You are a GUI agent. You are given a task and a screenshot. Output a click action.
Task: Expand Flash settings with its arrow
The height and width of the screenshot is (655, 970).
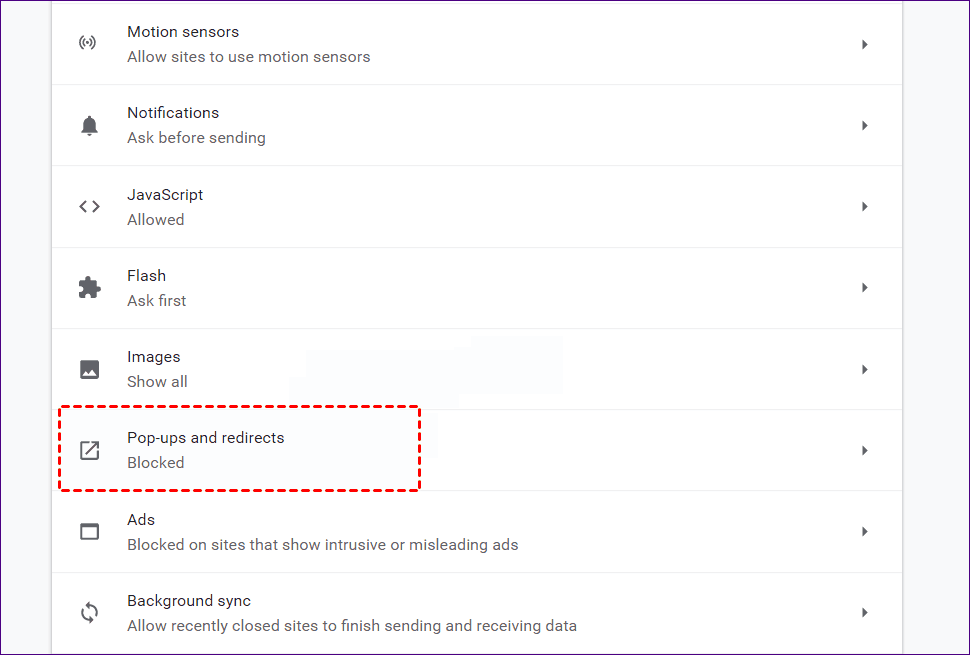coord(864,288)
